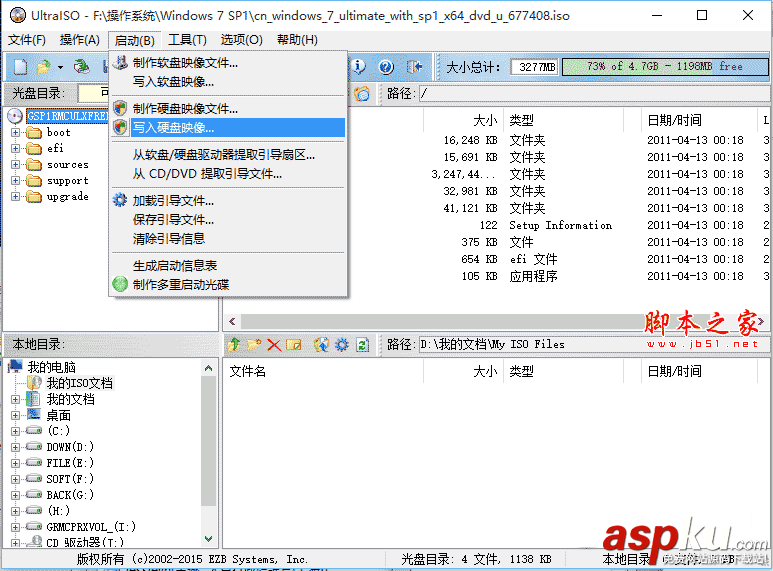
Task: Open the dropdown arrow beside Open icon
Action: [x=60, y=67]
